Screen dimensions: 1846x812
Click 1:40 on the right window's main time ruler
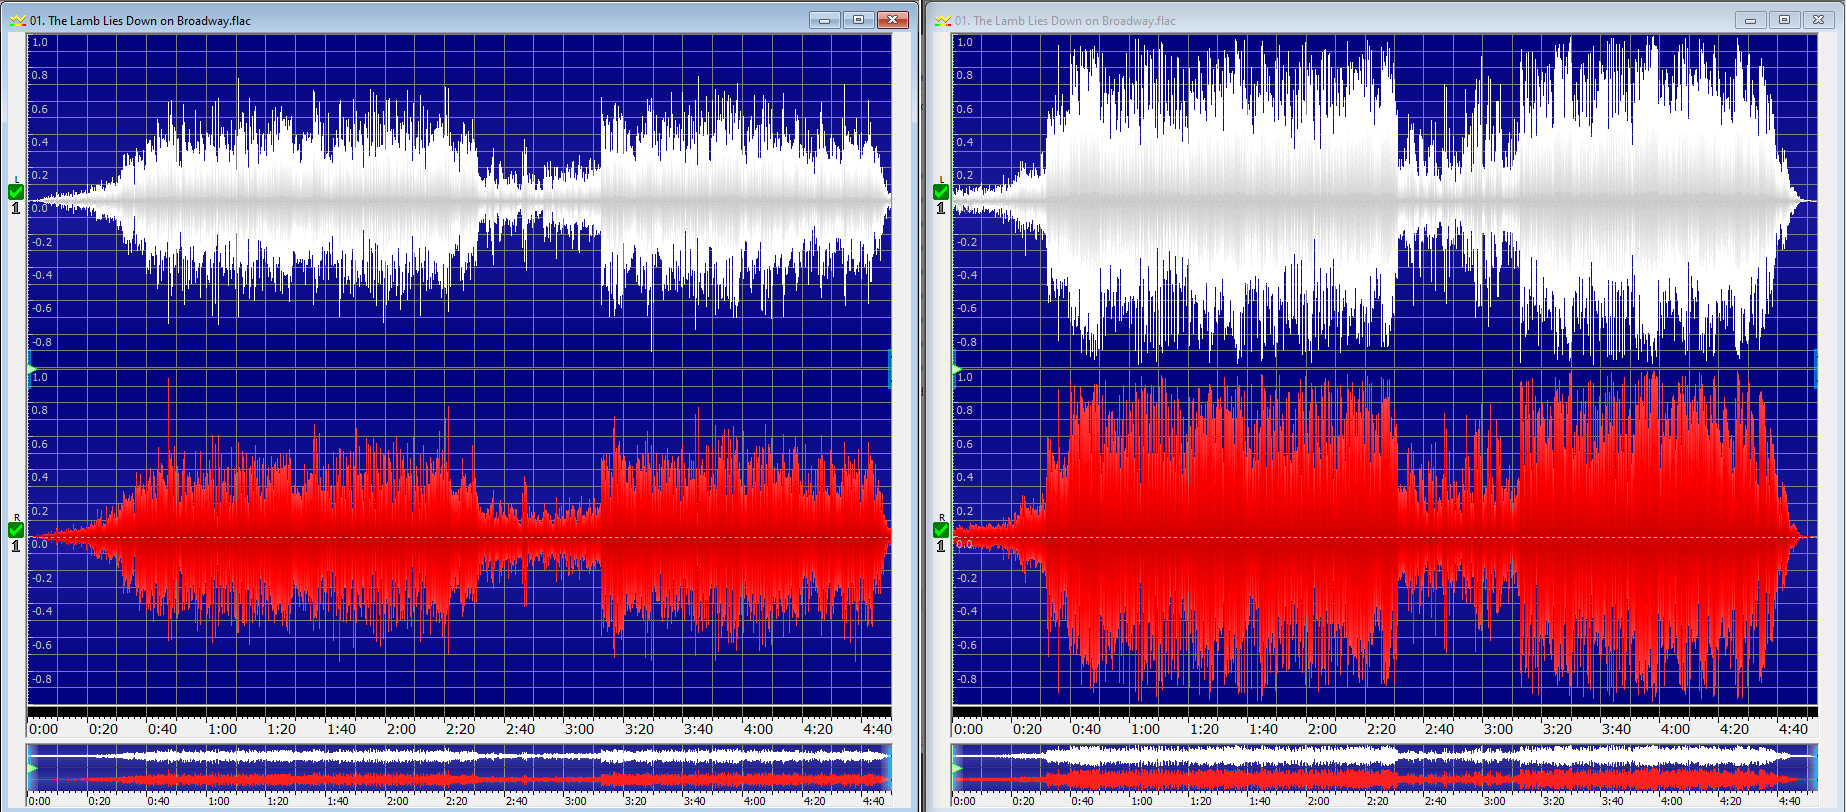[1263, 729]
